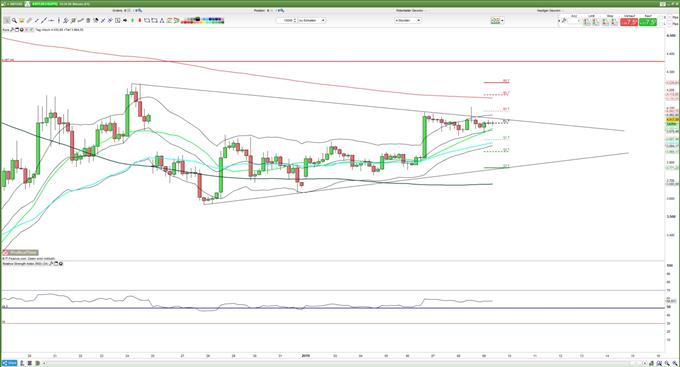The width and height of the screenshot is (680, 367).
Task: Select the black arrow drawing tool
Action: [x=125, y=20]
